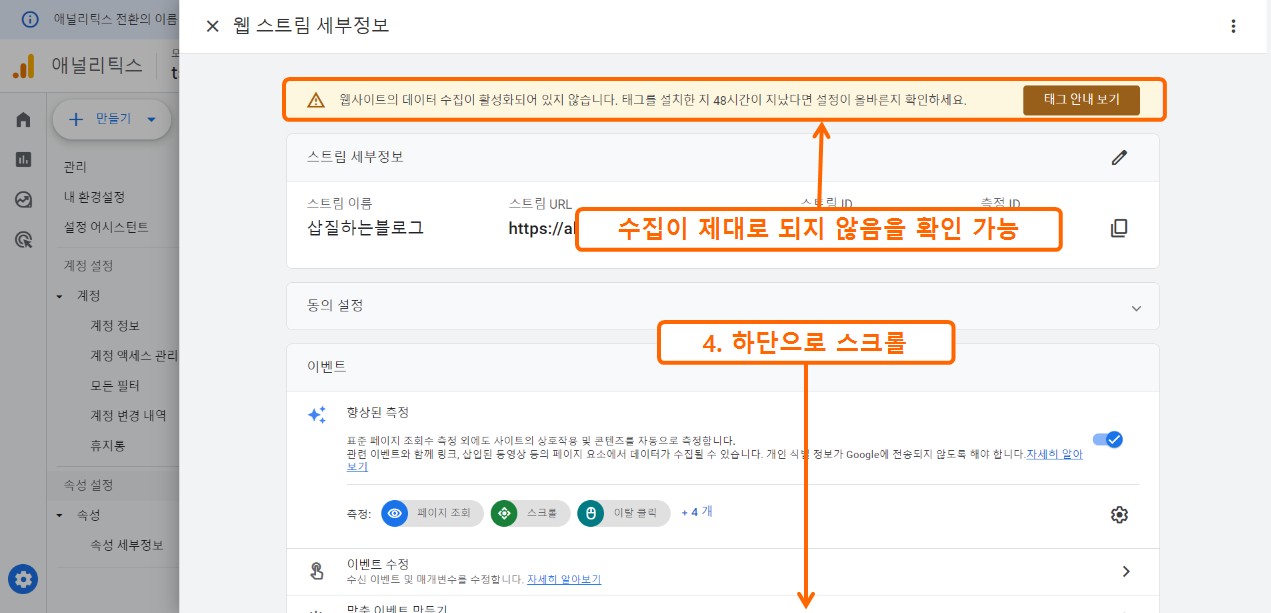Open the + 4 개 measurements link

pyautogui.click(x=696, y=511)
